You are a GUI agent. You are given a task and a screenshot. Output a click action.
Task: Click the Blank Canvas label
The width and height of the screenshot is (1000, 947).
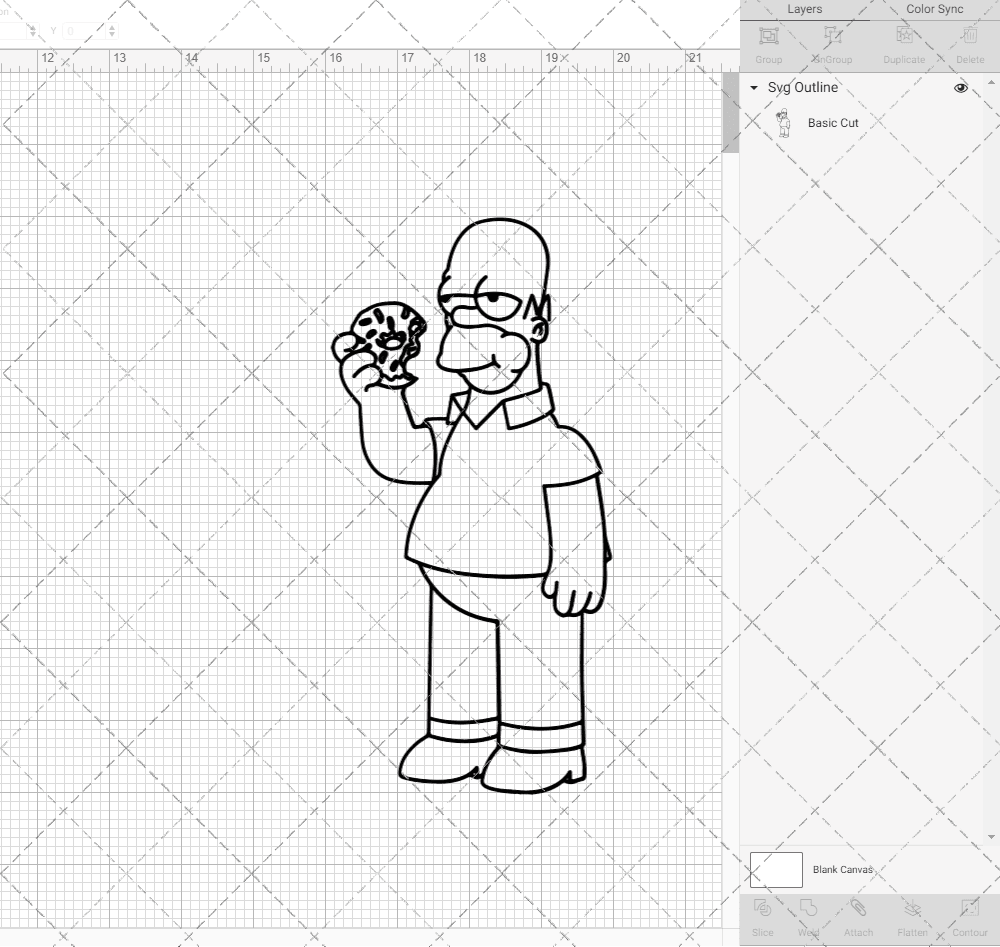[842, 870]
